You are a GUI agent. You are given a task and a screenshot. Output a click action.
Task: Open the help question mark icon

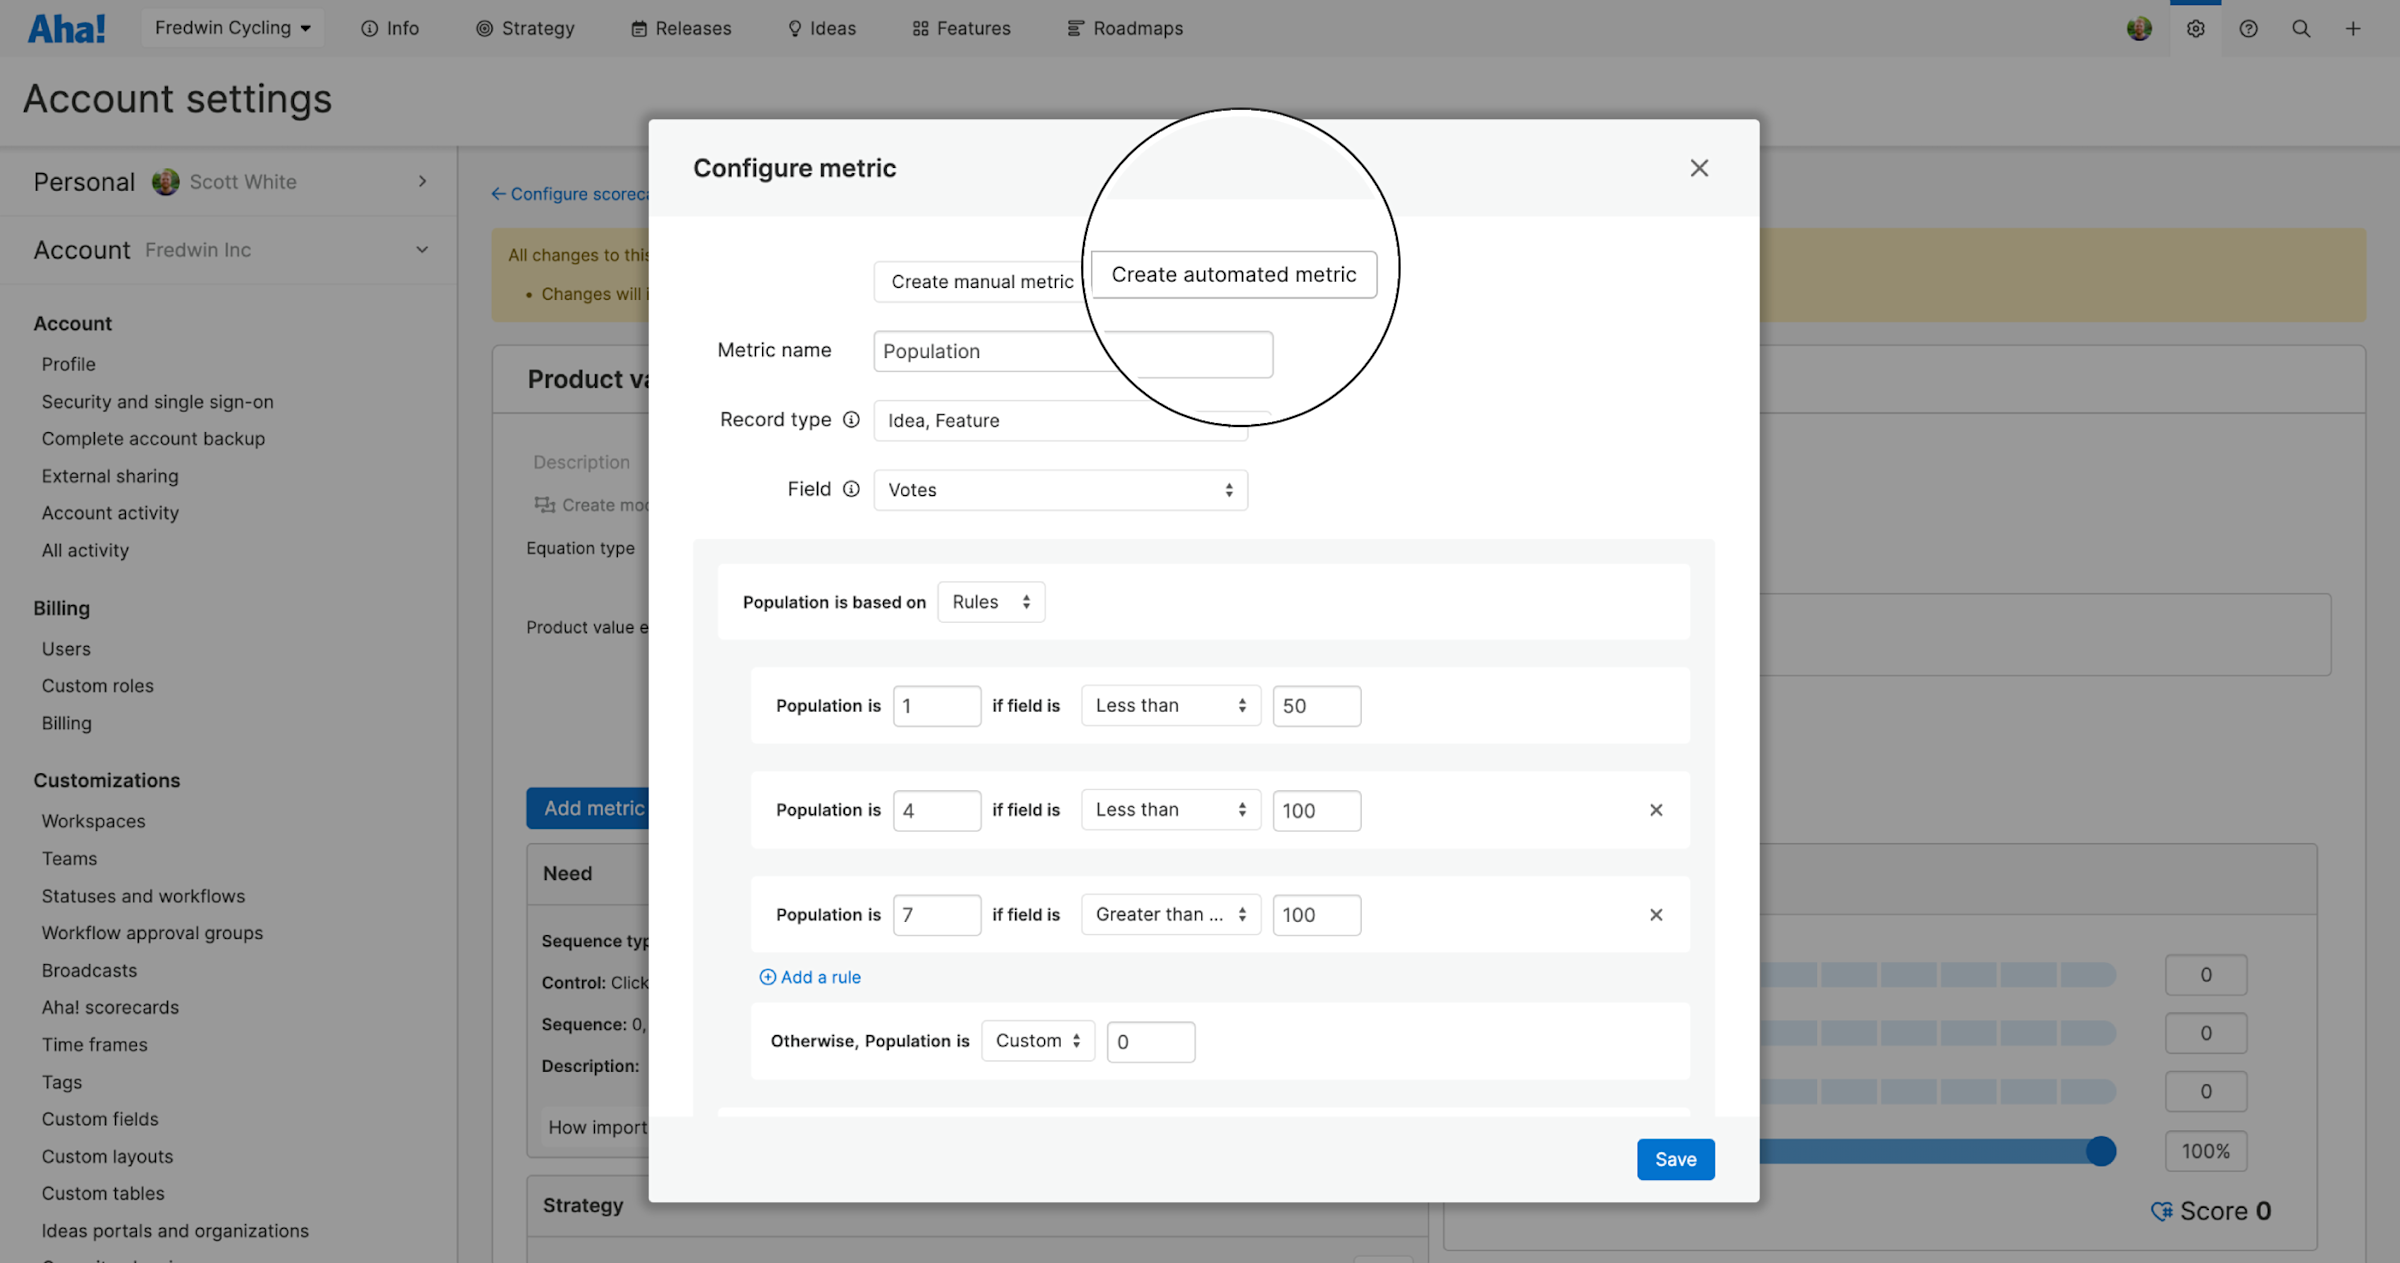pyautogui.click(x=2249, y=28)
